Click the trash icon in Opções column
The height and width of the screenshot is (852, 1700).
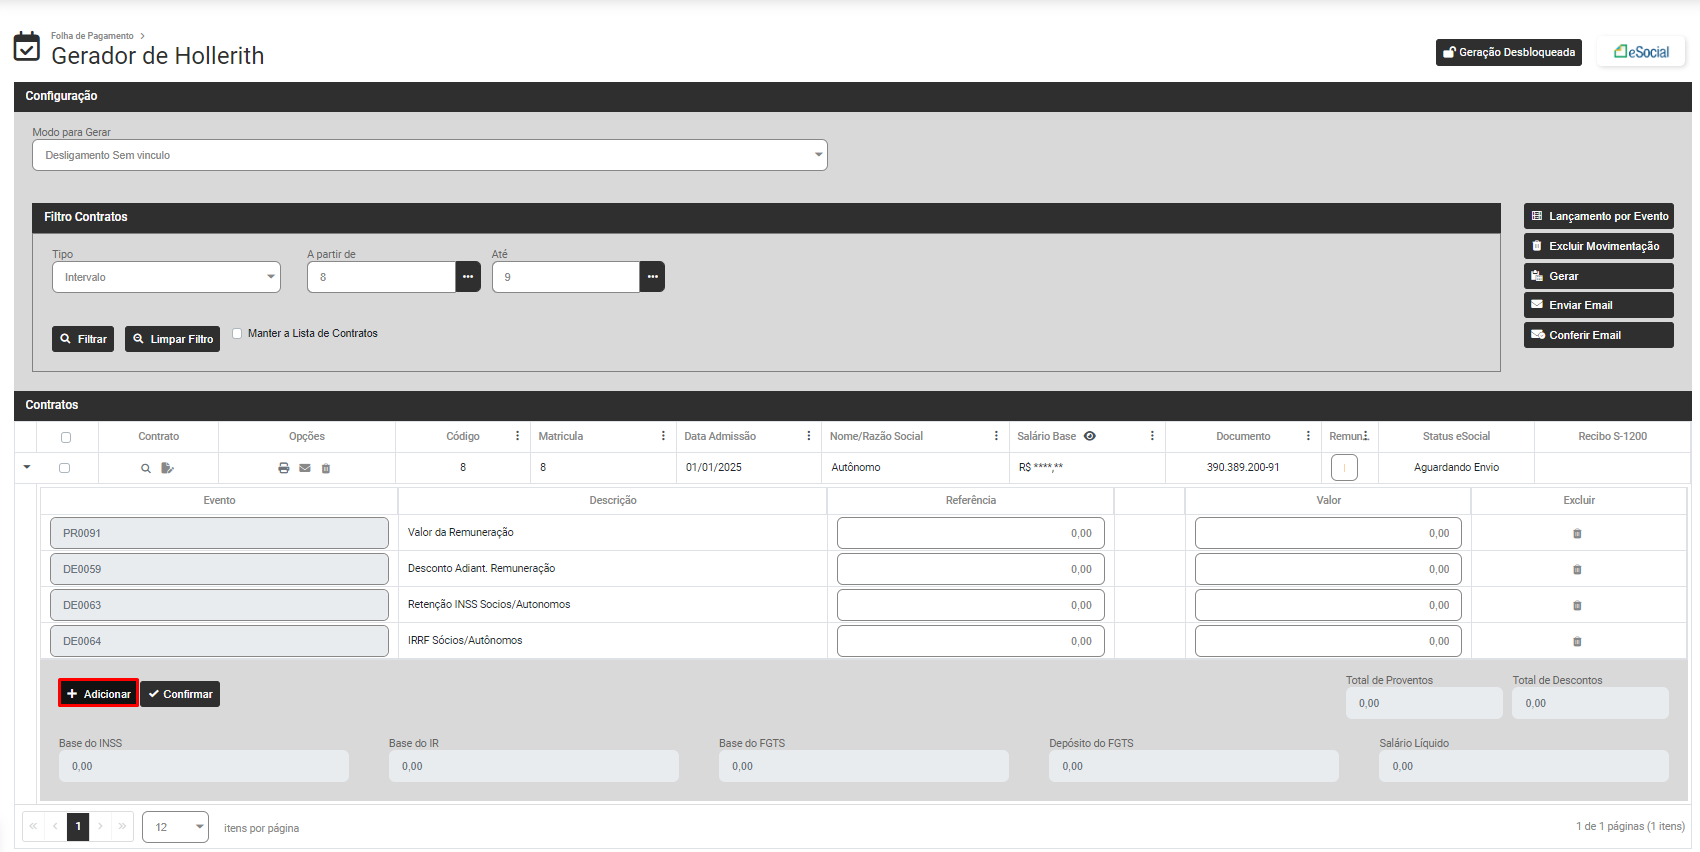click(x=326, y=468)
